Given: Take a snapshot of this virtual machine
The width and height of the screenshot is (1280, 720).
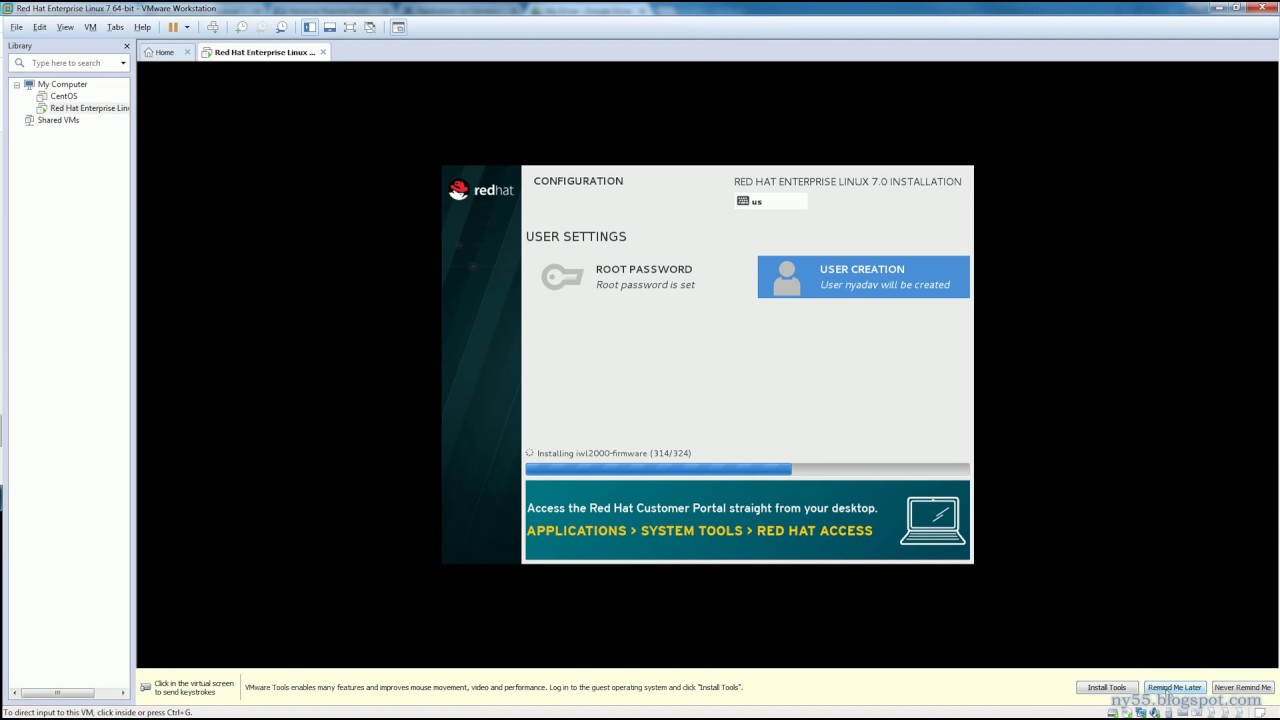Looking at the screenshot, I should (x=242, y=27).
